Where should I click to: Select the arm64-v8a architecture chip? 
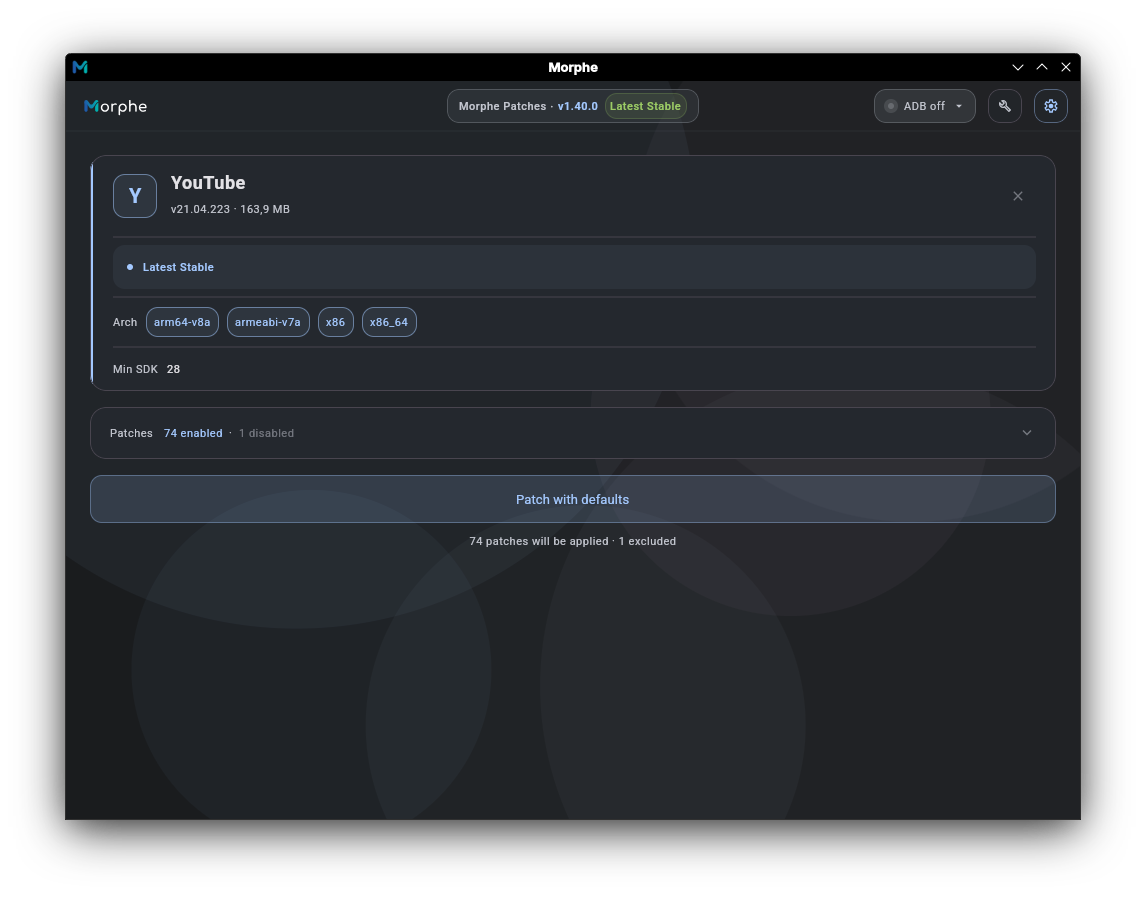click(x=182, y=322)
